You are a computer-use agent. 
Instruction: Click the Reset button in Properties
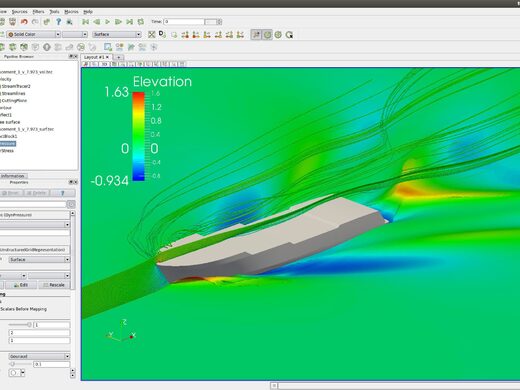[x=11, y=193]
